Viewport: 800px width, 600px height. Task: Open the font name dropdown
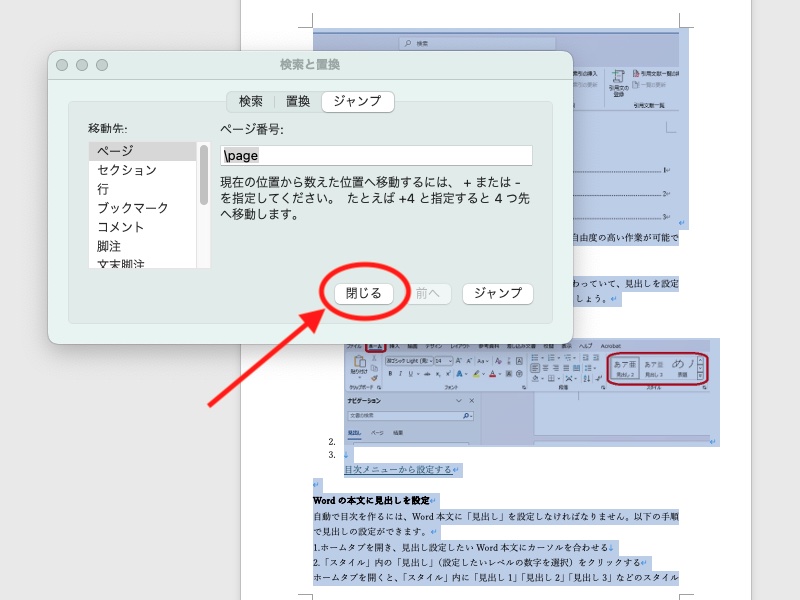coord(409,360)
